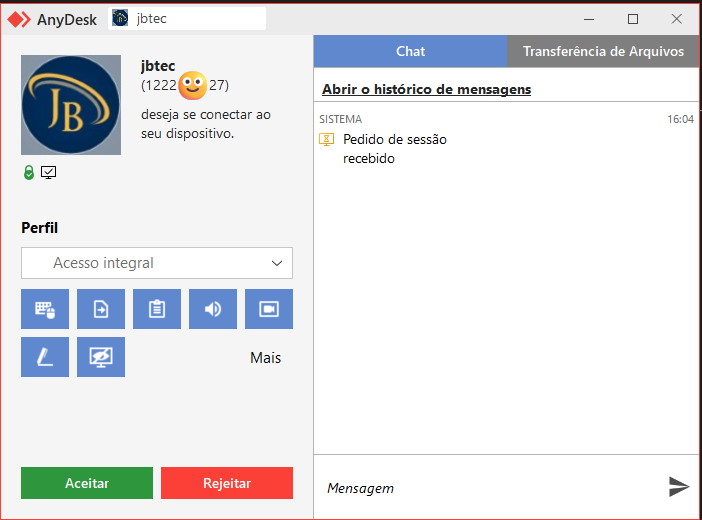Click the send message arrow icon
This screenshot has width=702, height=520.
(x=679, y=487)
